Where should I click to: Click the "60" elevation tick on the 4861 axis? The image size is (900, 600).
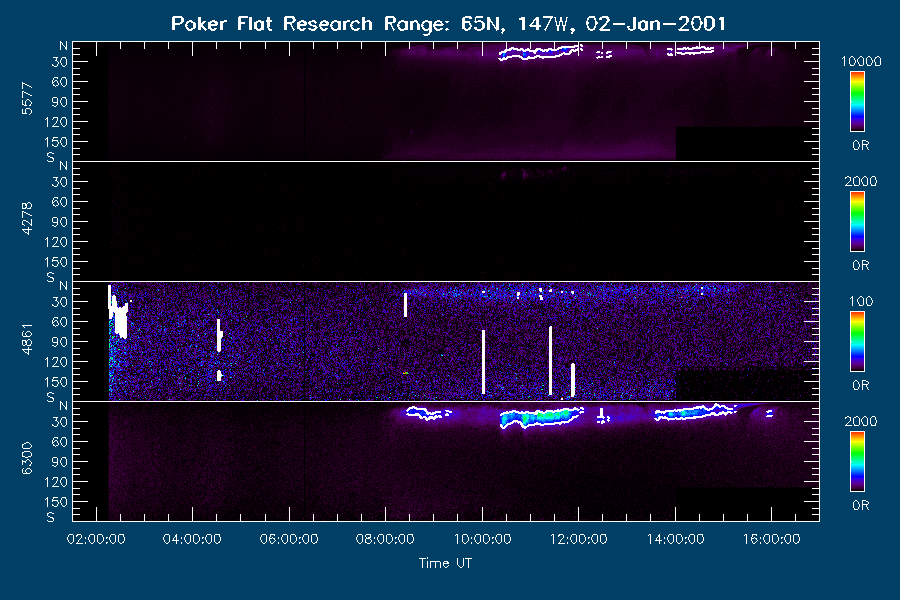point(60,322)
